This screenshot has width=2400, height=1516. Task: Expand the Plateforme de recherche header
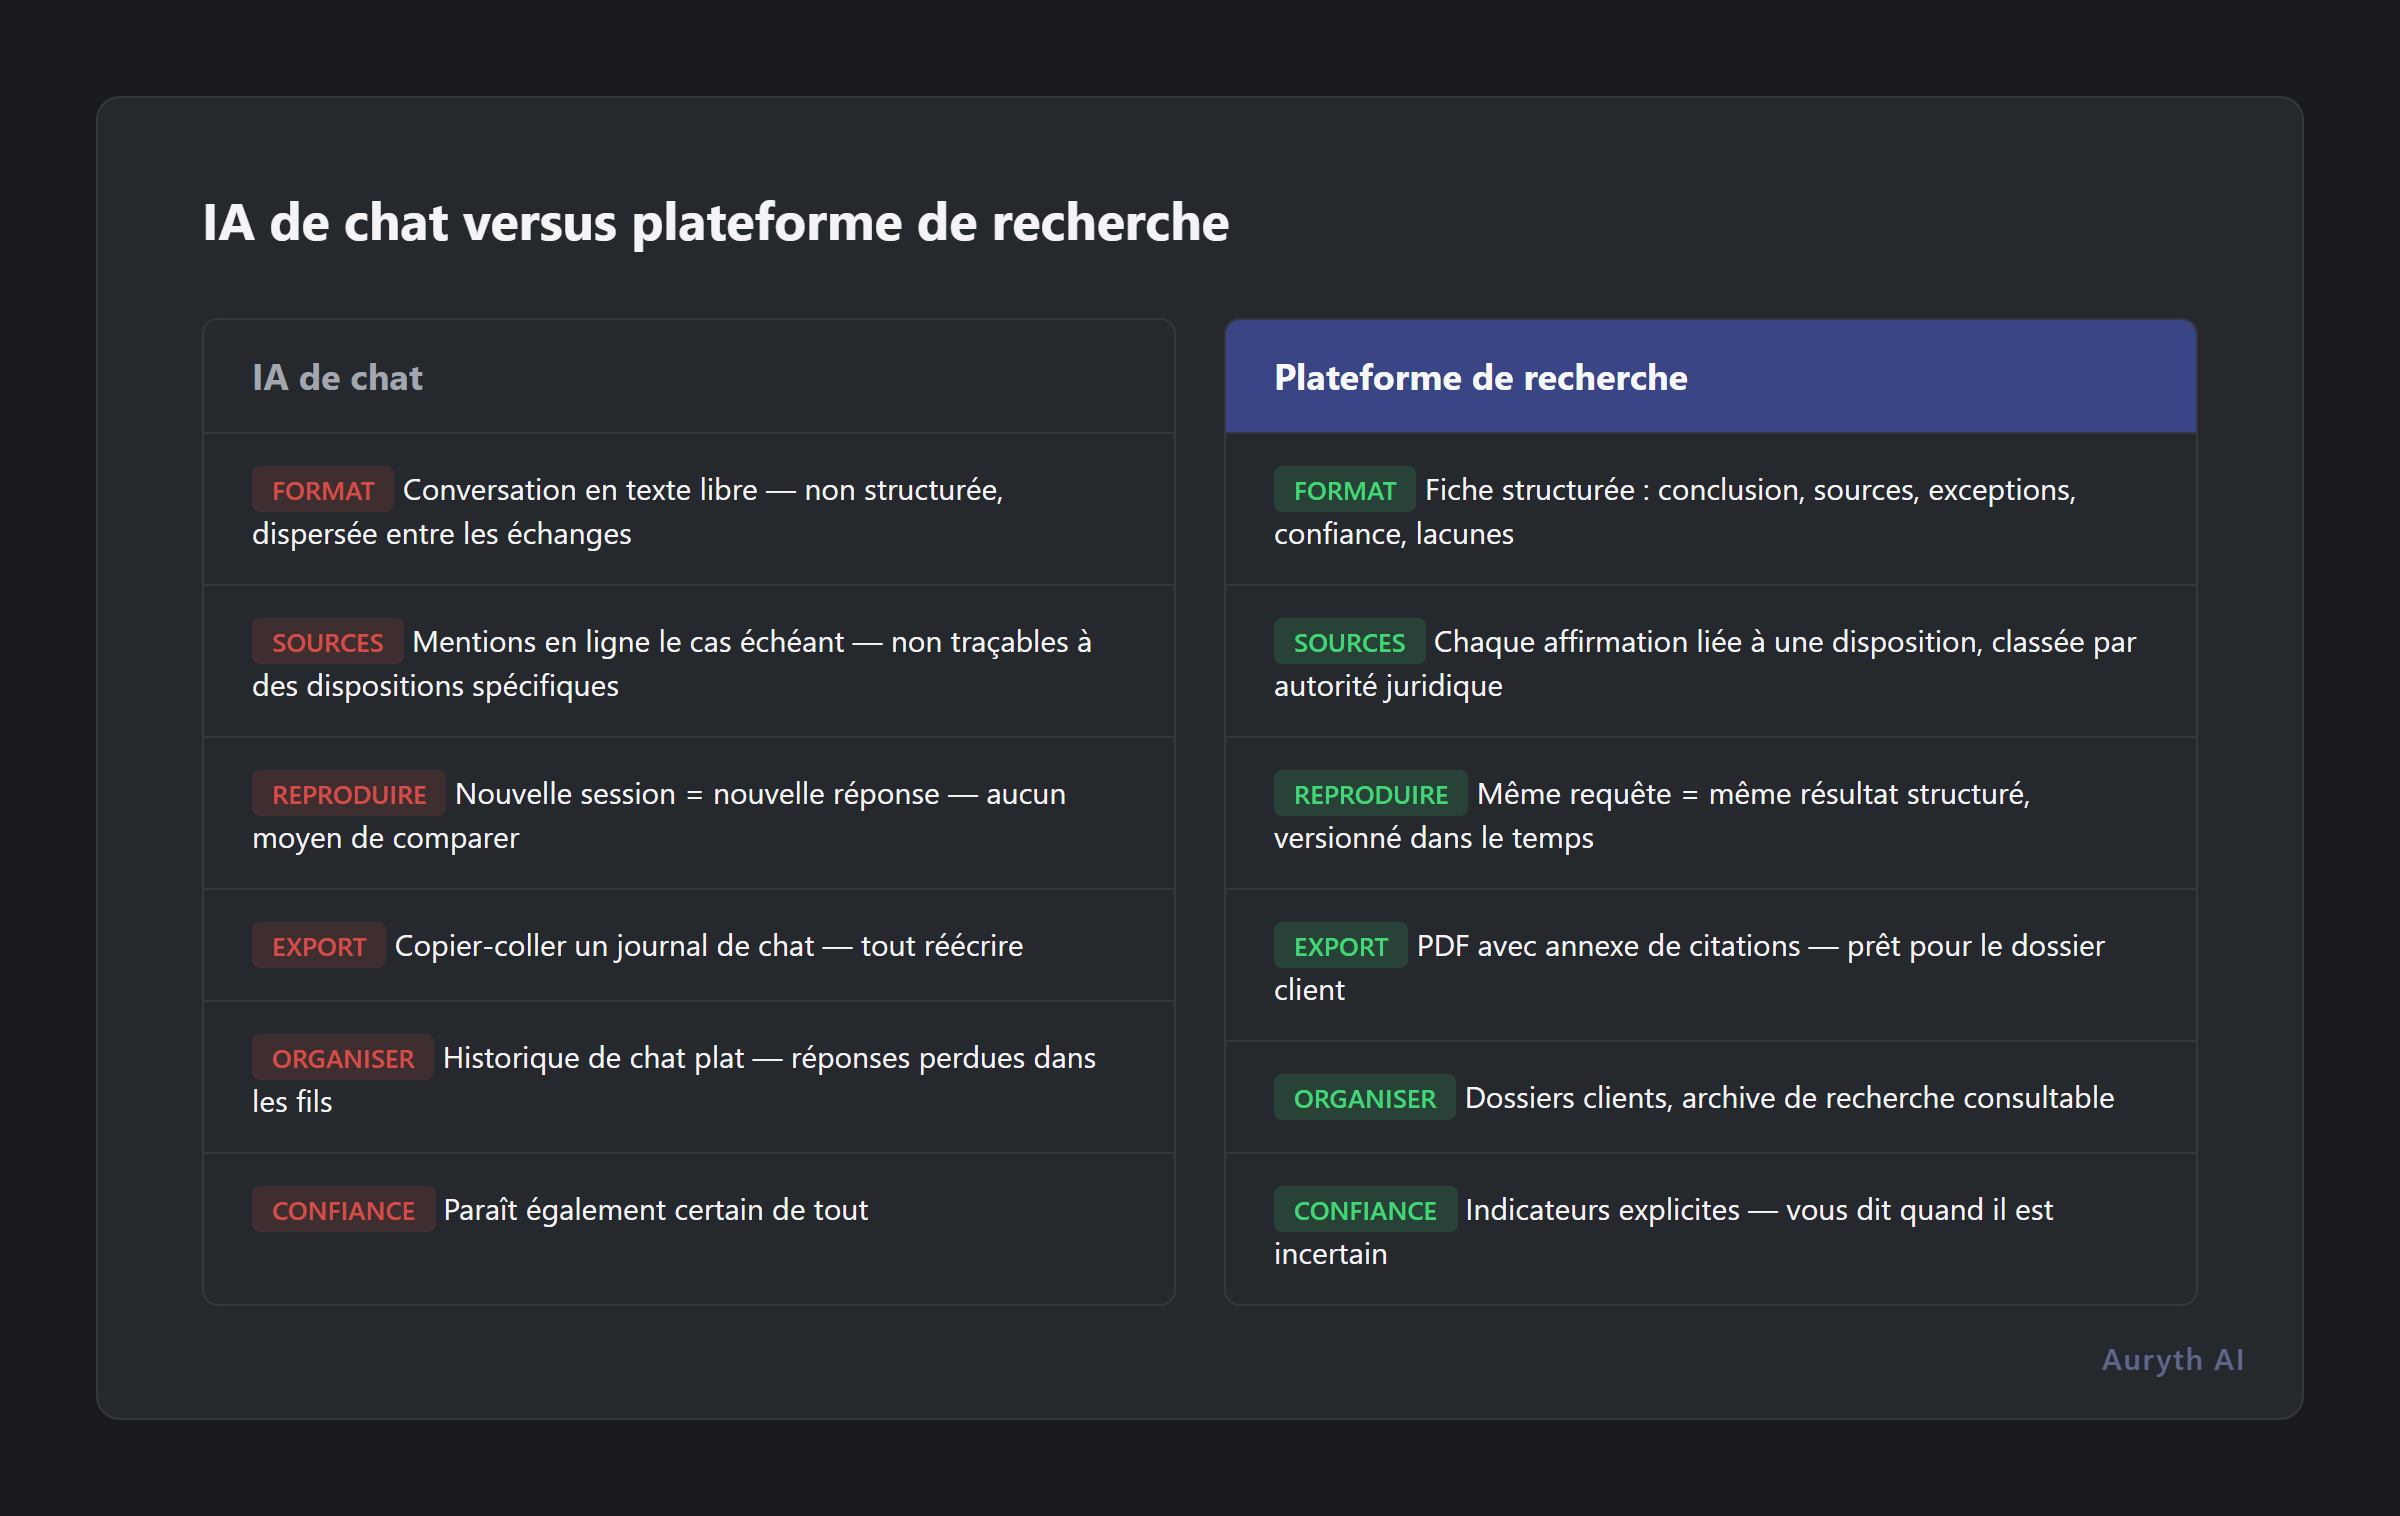click(x=1480, y=377)
